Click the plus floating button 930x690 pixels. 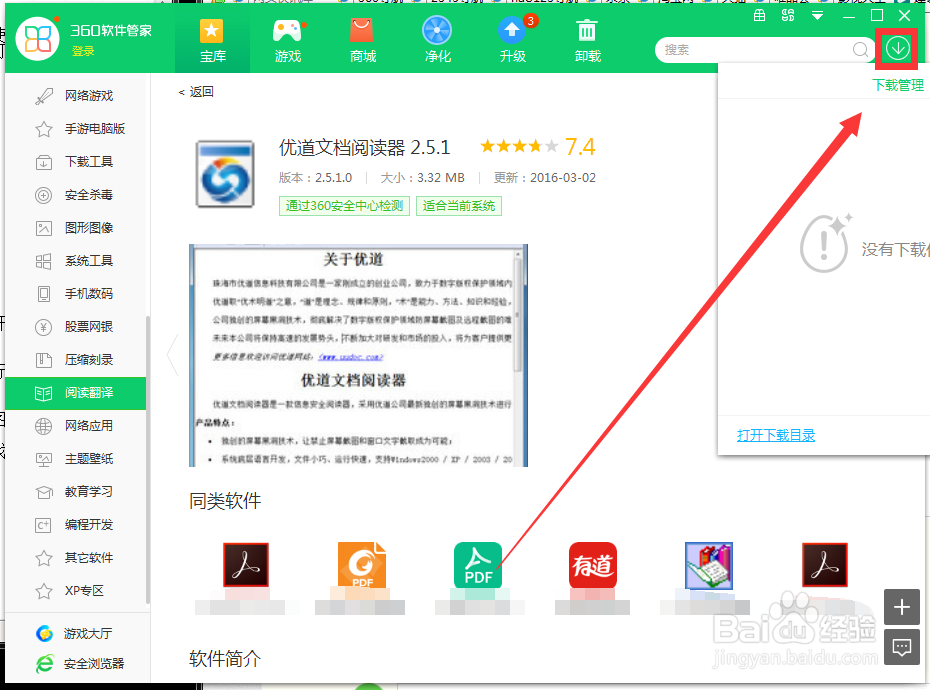[x=902, y=607]
